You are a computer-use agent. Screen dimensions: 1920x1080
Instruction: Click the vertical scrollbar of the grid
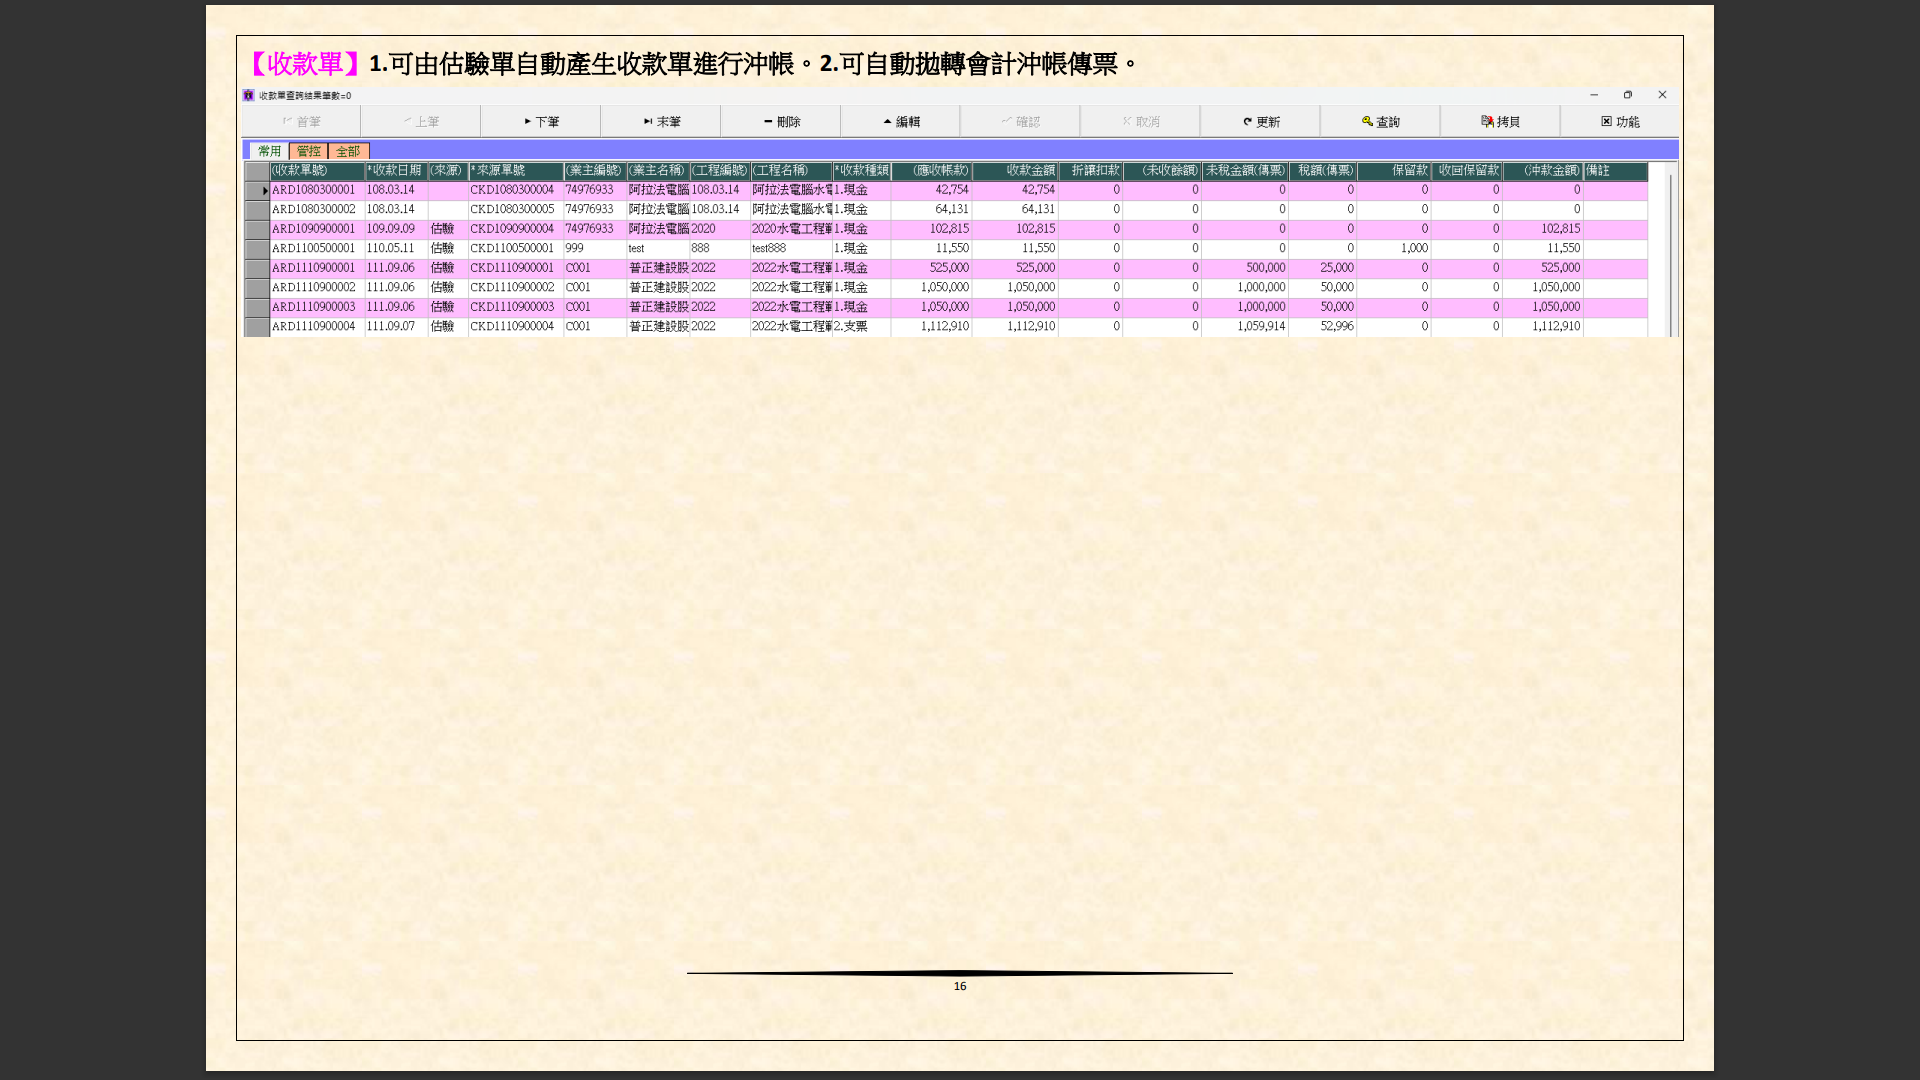[x=1669, y=250]
